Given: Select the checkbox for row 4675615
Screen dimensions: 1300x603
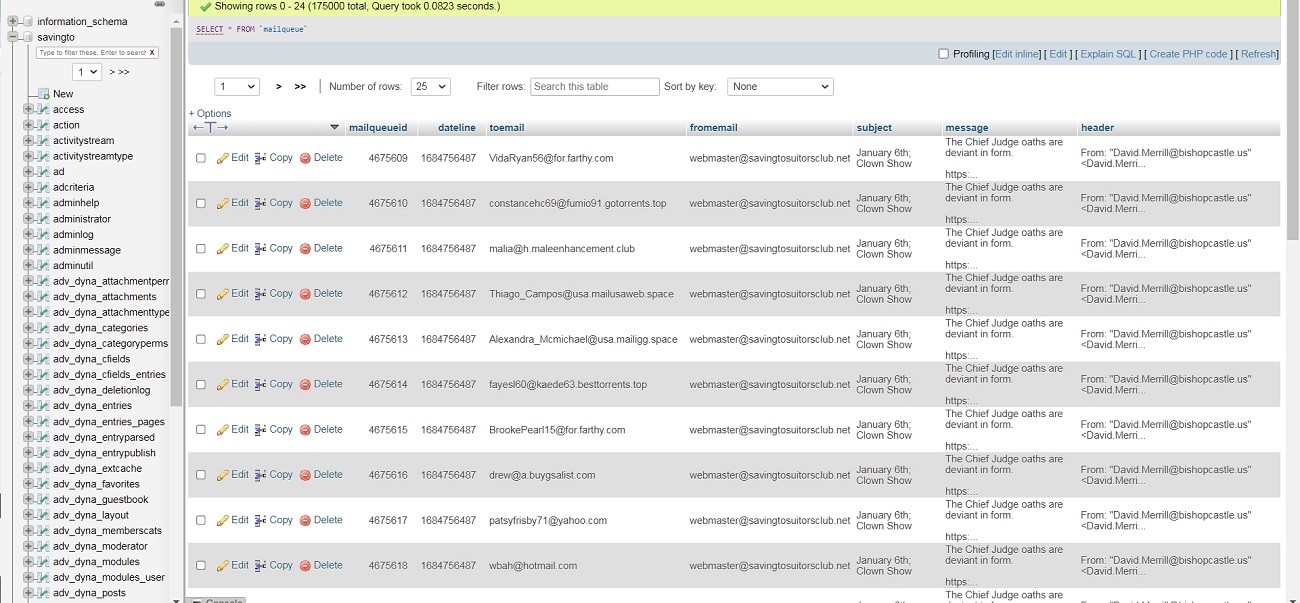Looking at the screenshot, I should [x=201, y=430].
